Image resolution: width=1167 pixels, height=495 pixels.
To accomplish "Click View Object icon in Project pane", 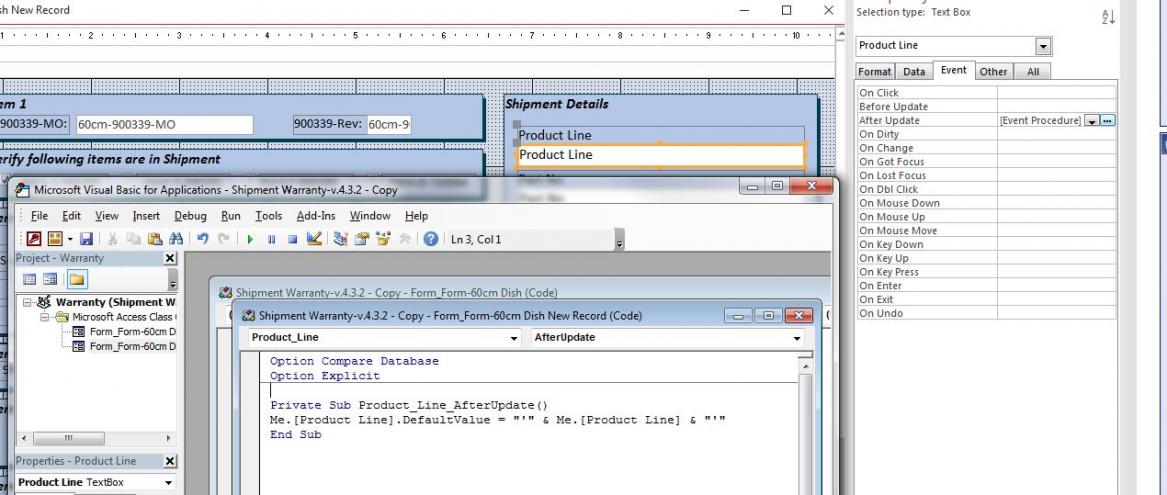I will point(50,280).
